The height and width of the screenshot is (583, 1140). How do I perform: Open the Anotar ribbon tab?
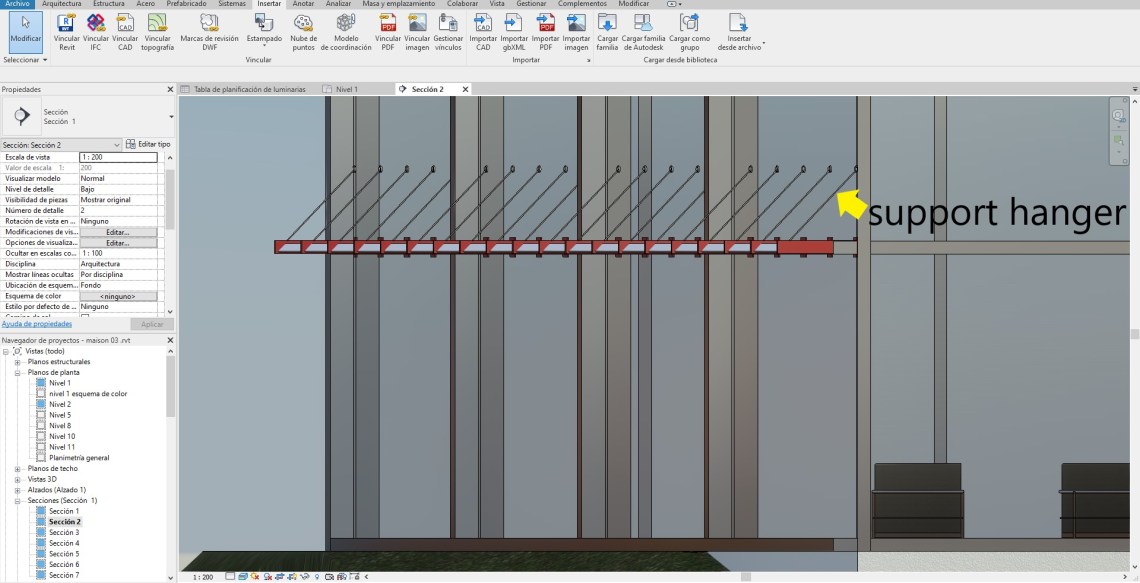pyautogui.click(x=303, y=4)
